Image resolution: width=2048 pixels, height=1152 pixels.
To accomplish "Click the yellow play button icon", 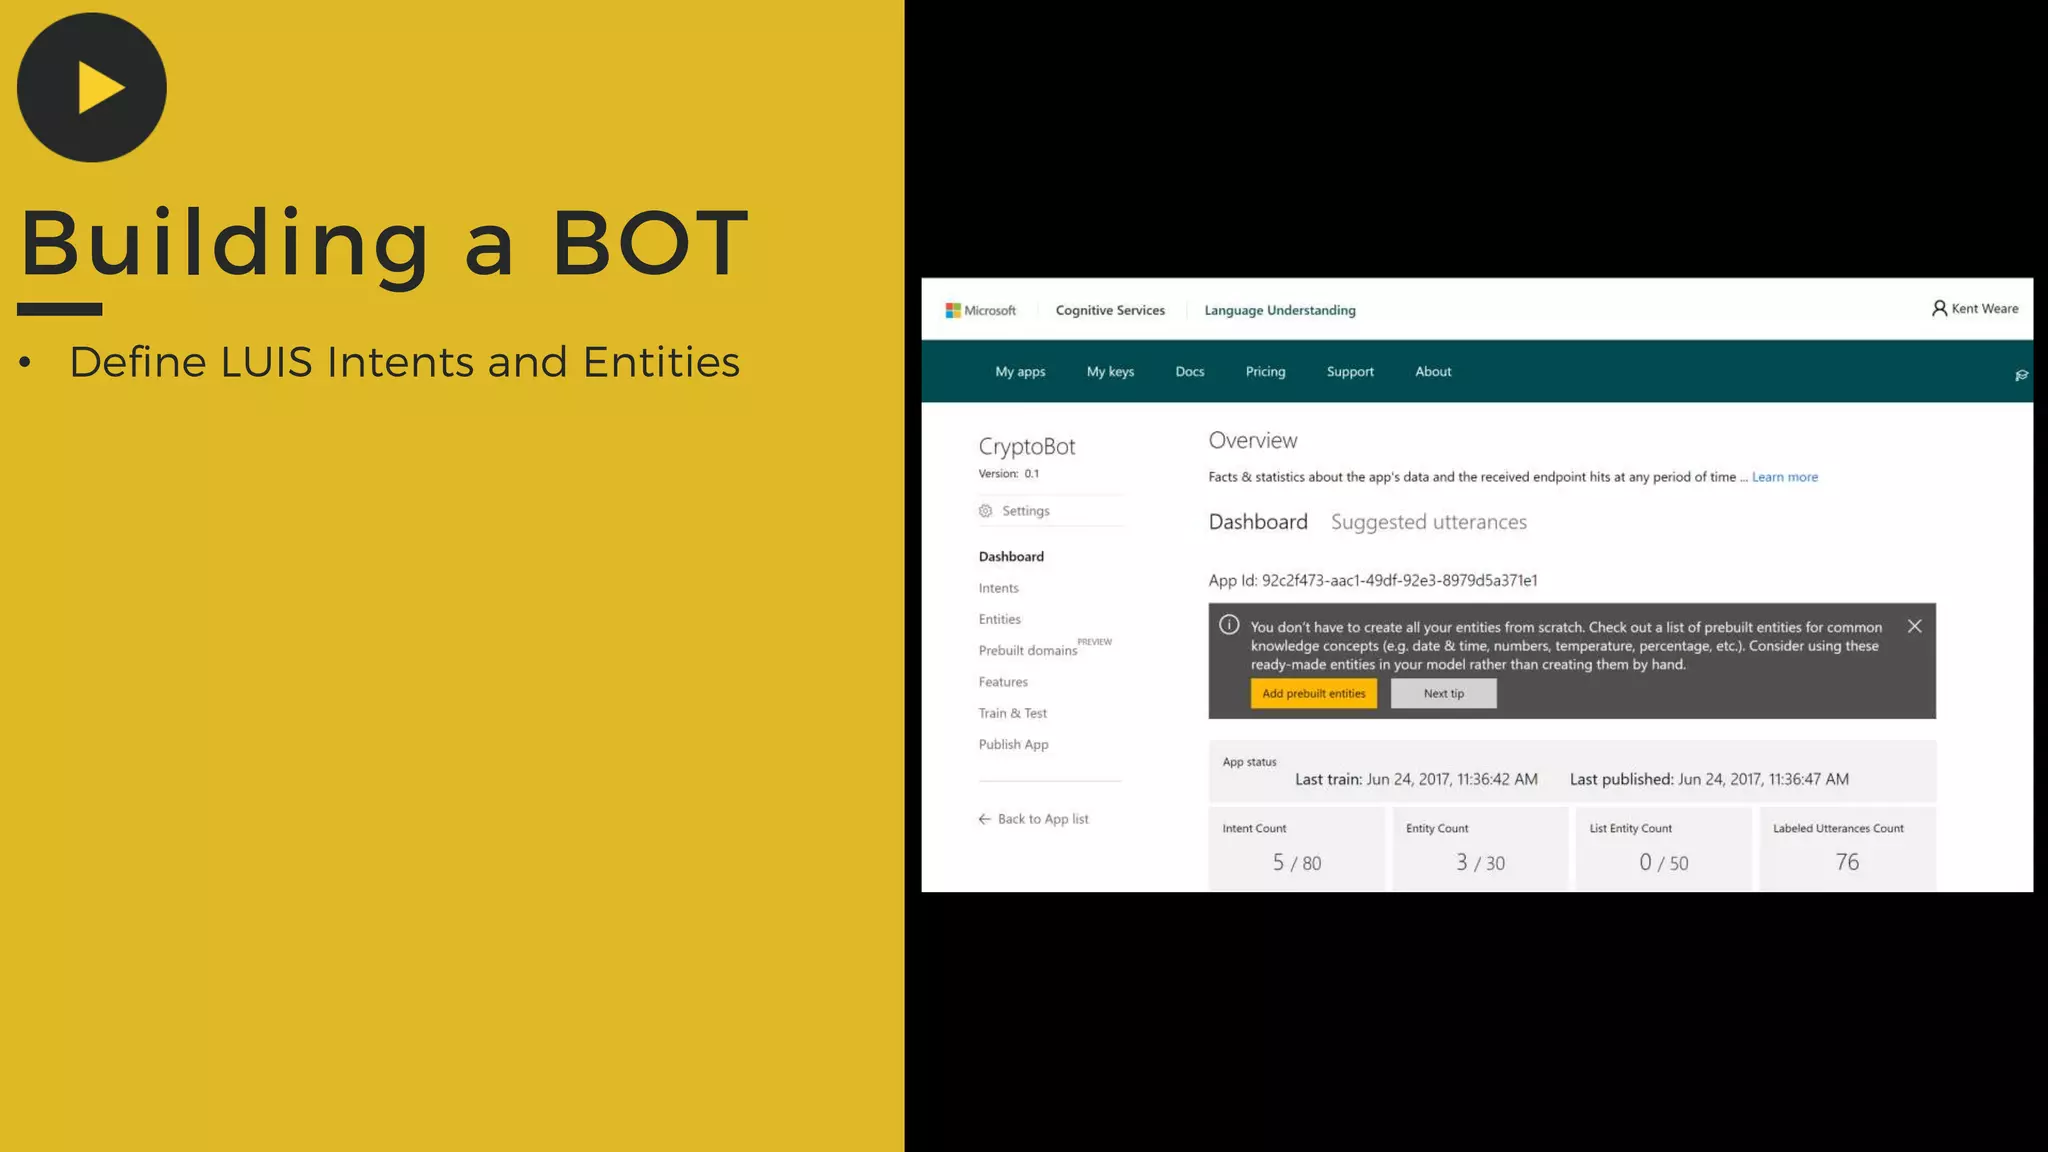I will pos(92,88).
